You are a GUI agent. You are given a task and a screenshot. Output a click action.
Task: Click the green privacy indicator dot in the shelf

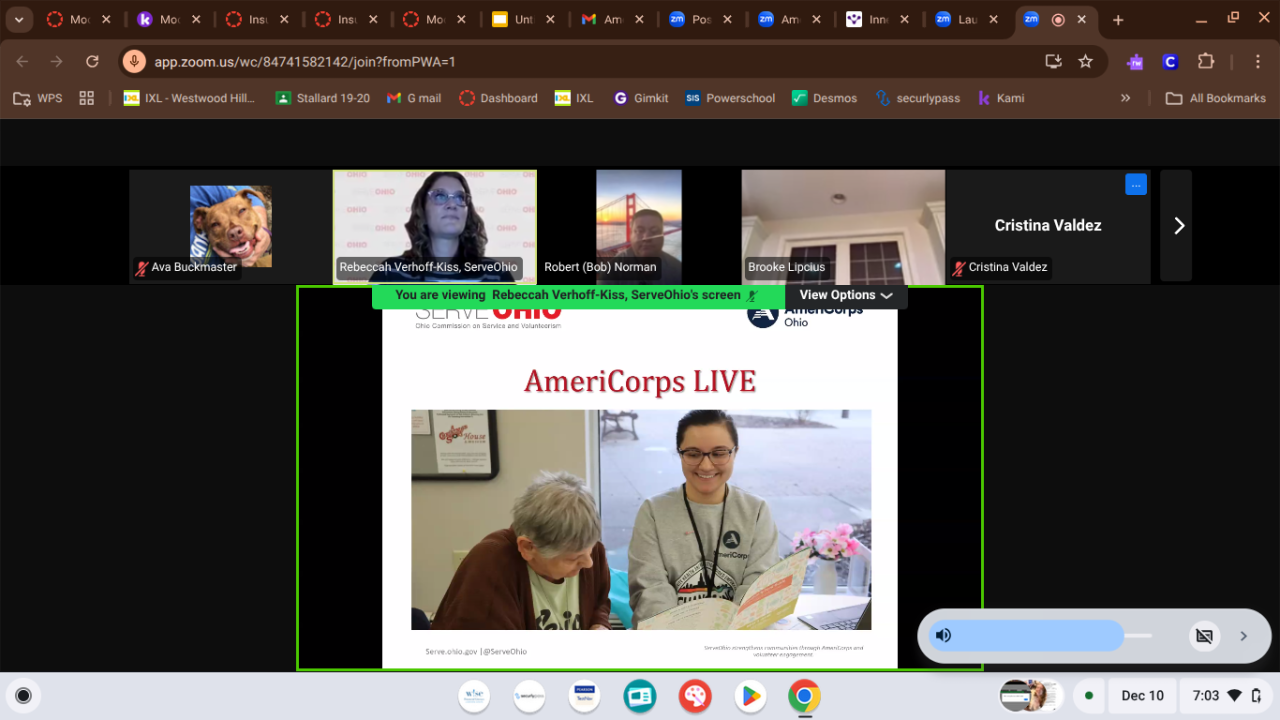point(1089,696)
